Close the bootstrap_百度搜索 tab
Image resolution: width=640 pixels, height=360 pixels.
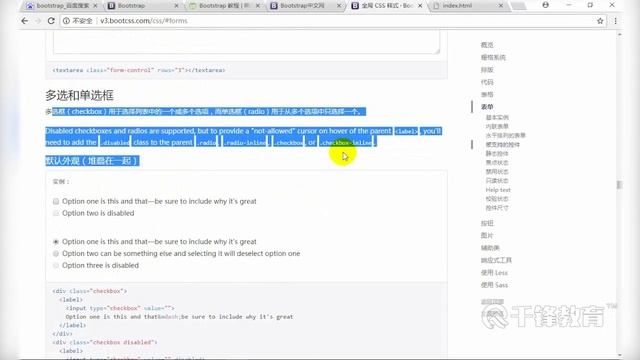point(95,6)
